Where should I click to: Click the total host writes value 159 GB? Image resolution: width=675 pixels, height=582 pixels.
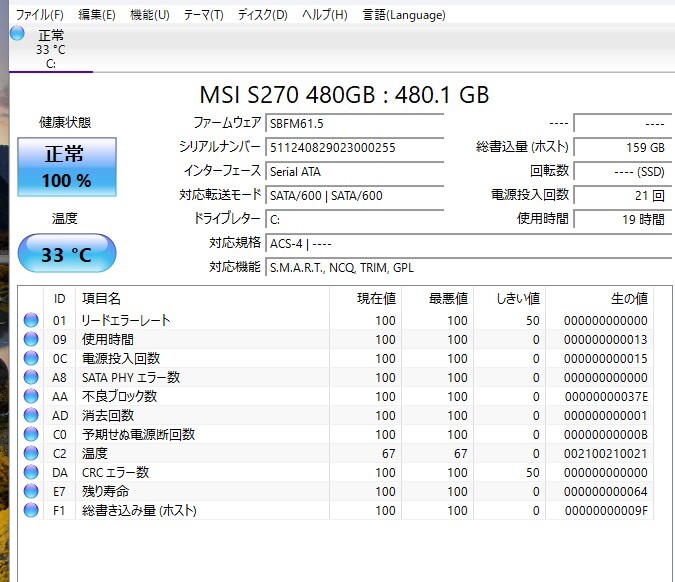[x=622, y=148]
